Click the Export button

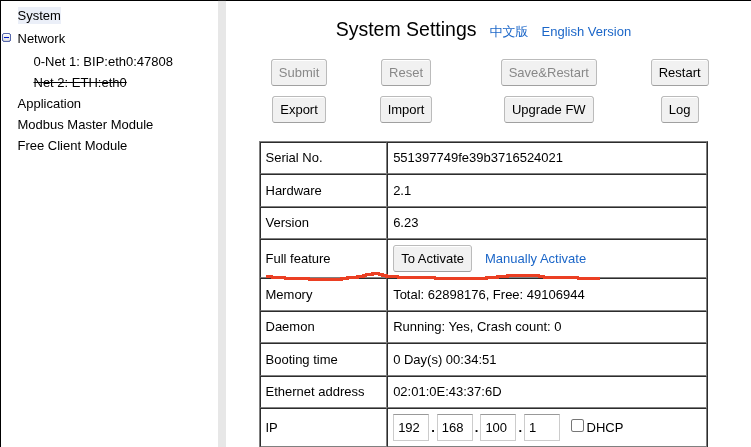[299, 109]
